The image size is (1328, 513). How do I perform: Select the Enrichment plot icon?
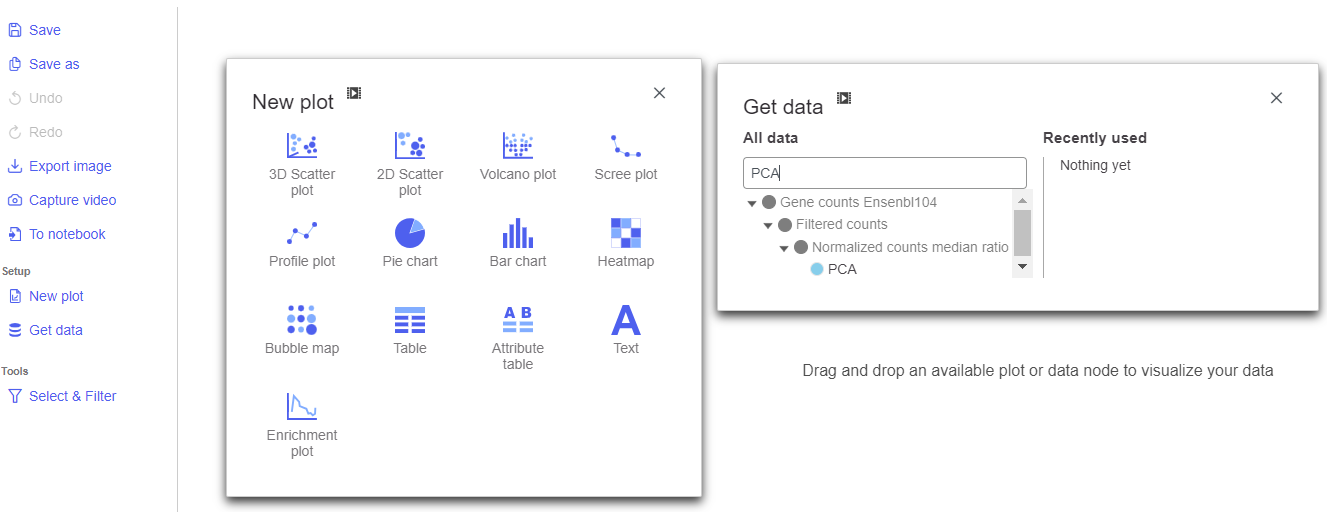click(x=301, y=407)
